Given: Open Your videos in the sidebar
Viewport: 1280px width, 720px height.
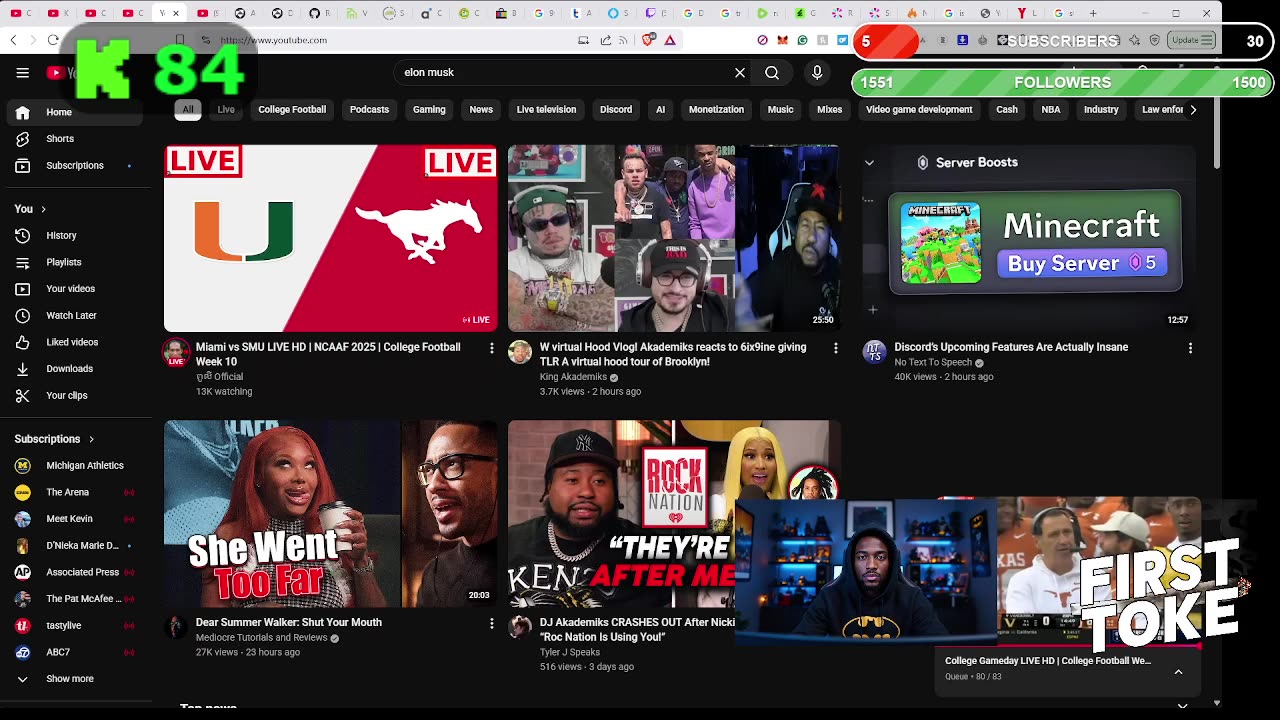Looking at the screenshot, I should (x=76, y=289).
